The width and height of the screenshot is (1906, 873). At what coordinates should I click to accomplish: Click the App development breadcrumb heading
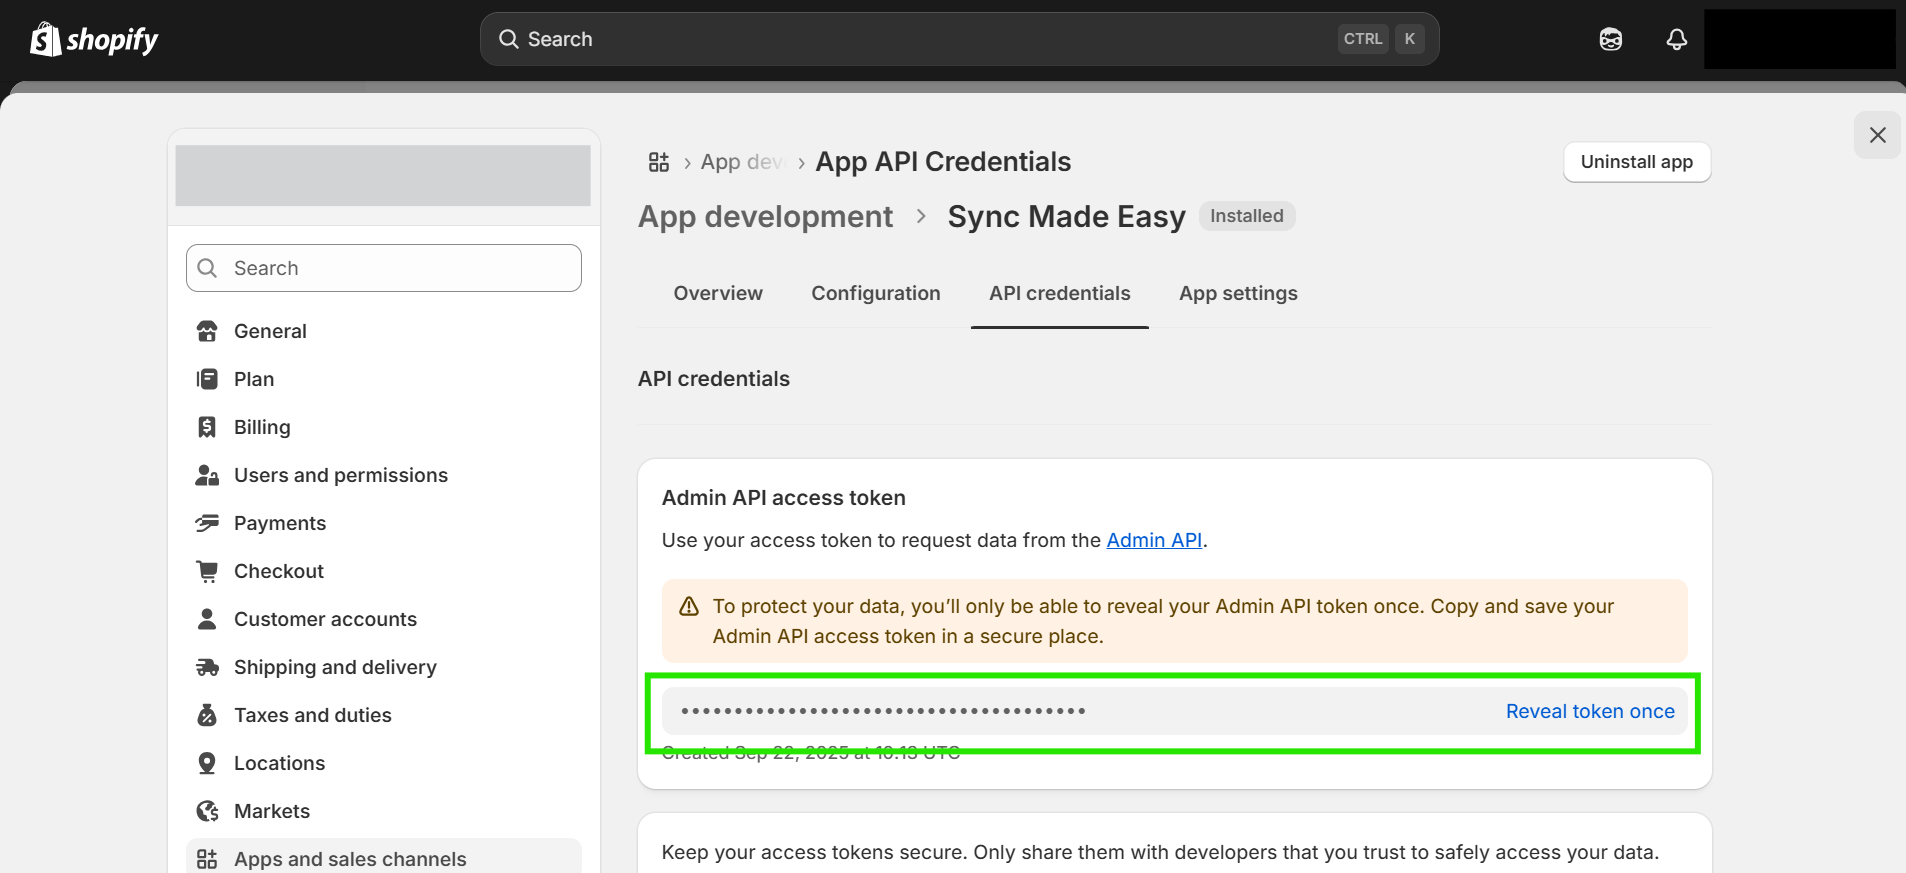point(765,217)
